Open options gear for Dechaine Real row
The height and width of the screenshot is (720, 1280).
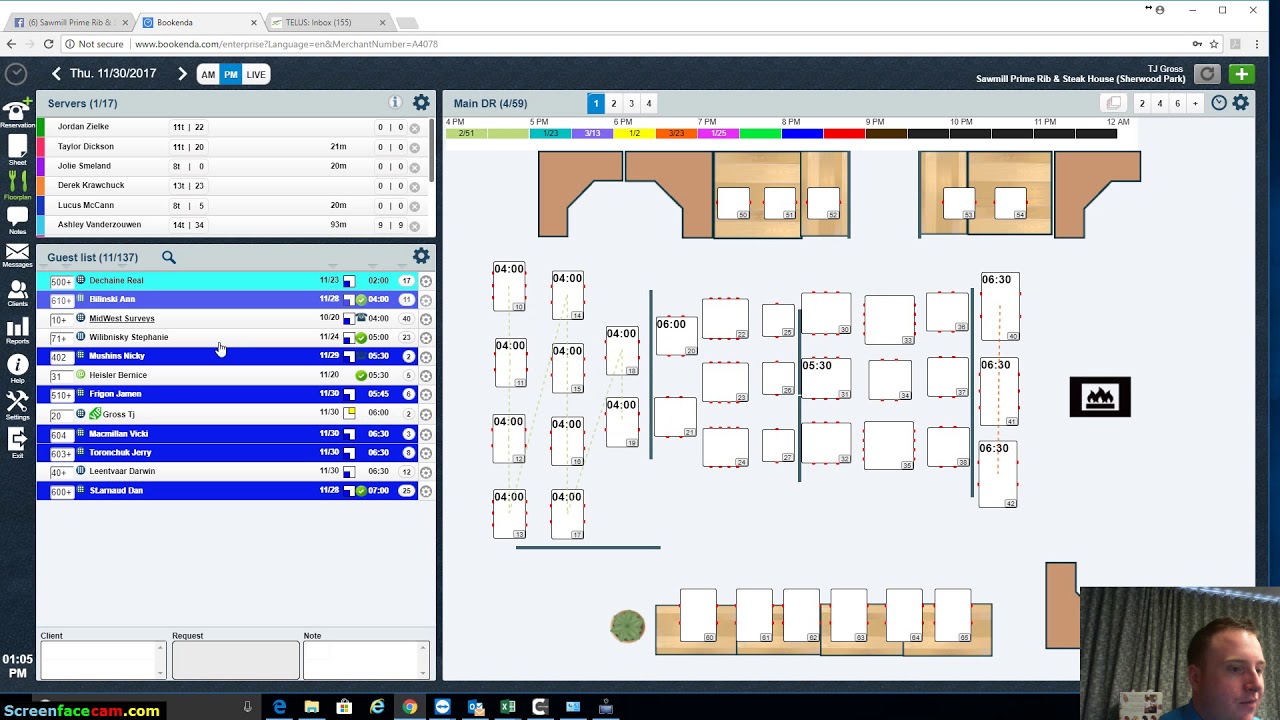pyautogui.click(x=426, y=281)
